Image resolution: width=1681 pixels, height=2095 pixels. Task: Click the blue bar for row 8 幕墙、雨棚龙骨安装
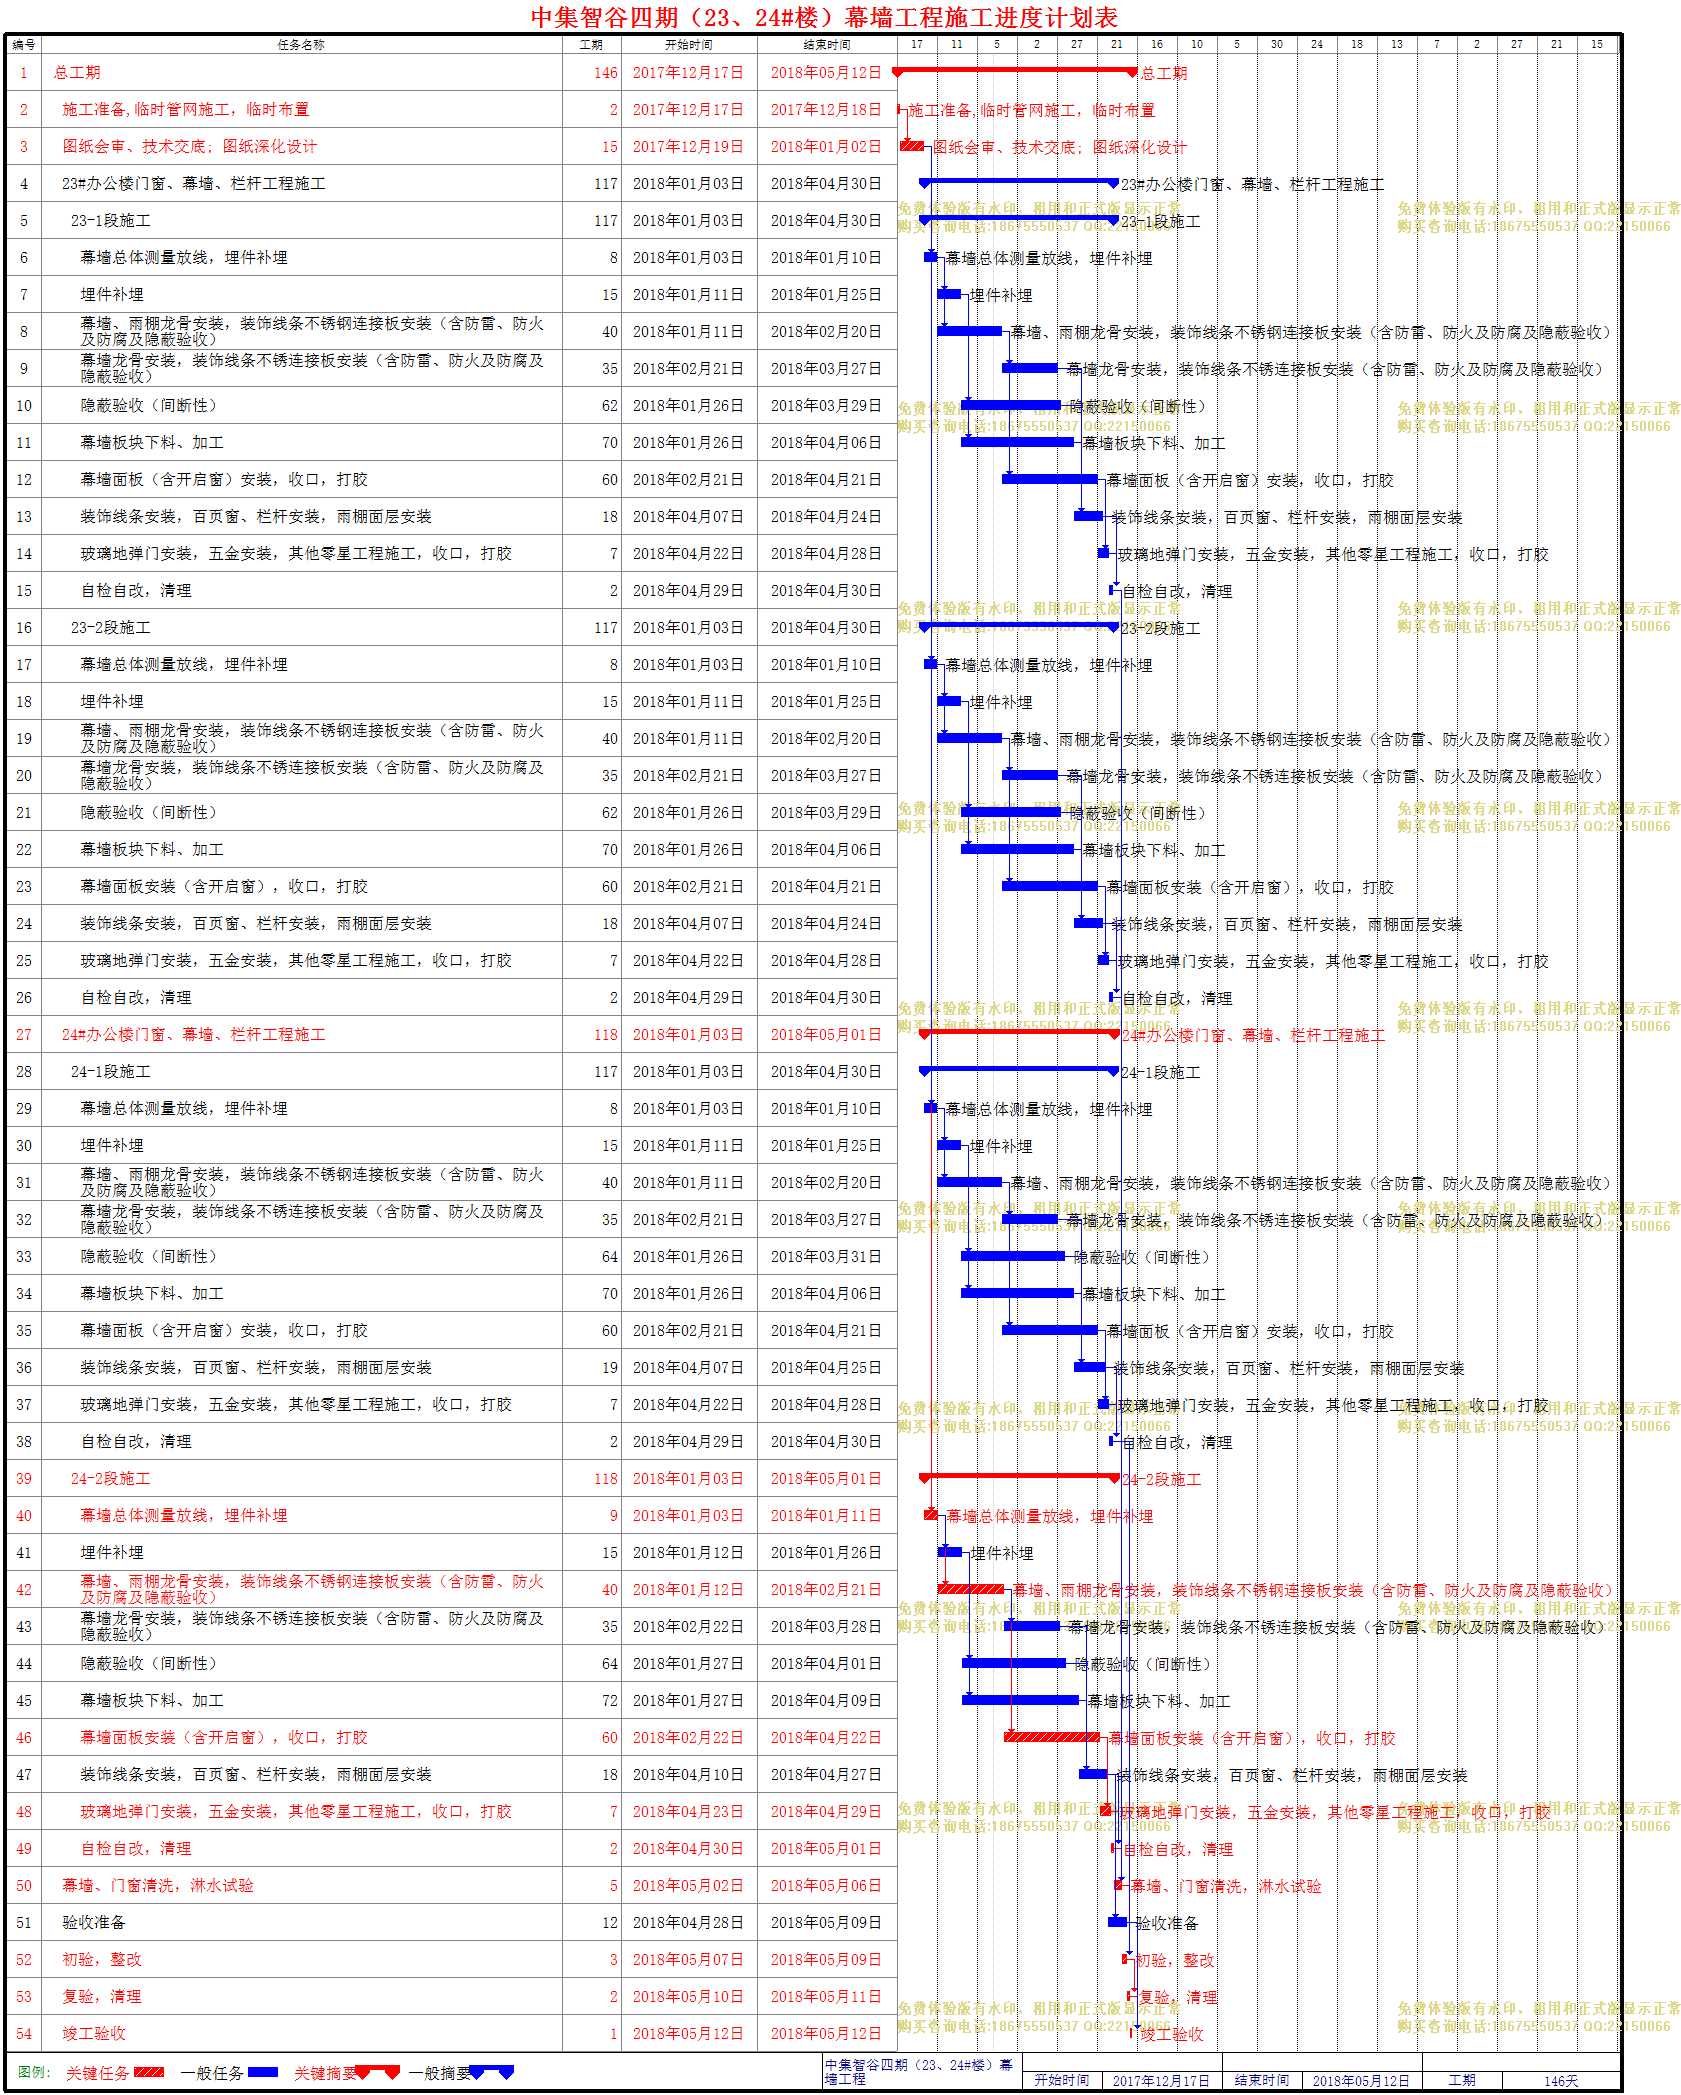[x=970, y=330]
